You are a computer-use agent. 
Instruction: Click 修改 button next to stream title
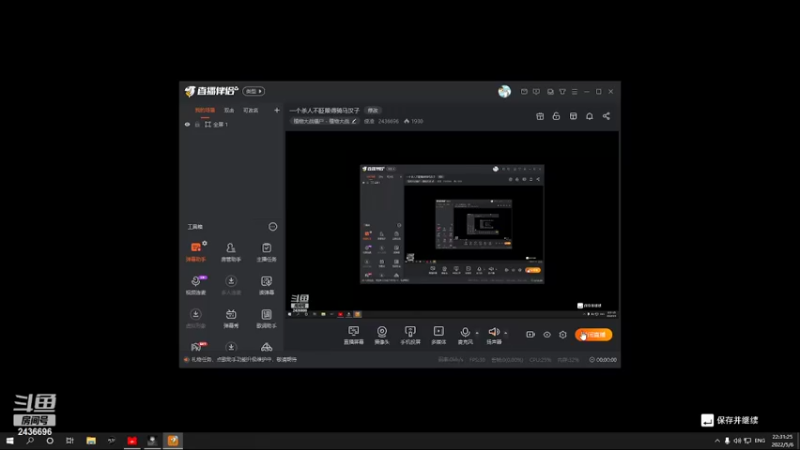click(373, 110)
